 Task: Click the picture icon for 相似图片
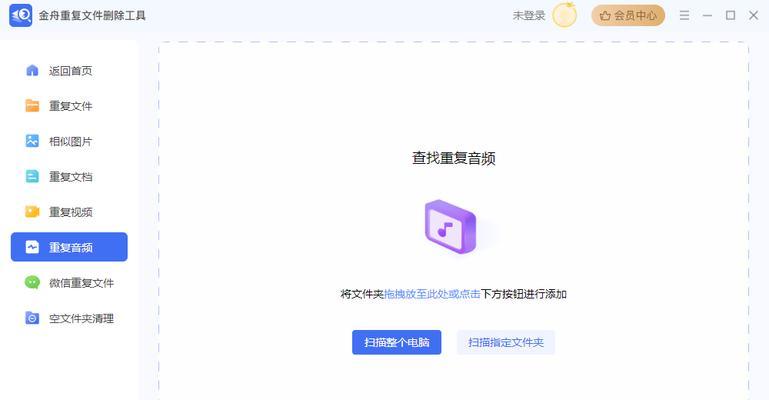pos(32,141)
